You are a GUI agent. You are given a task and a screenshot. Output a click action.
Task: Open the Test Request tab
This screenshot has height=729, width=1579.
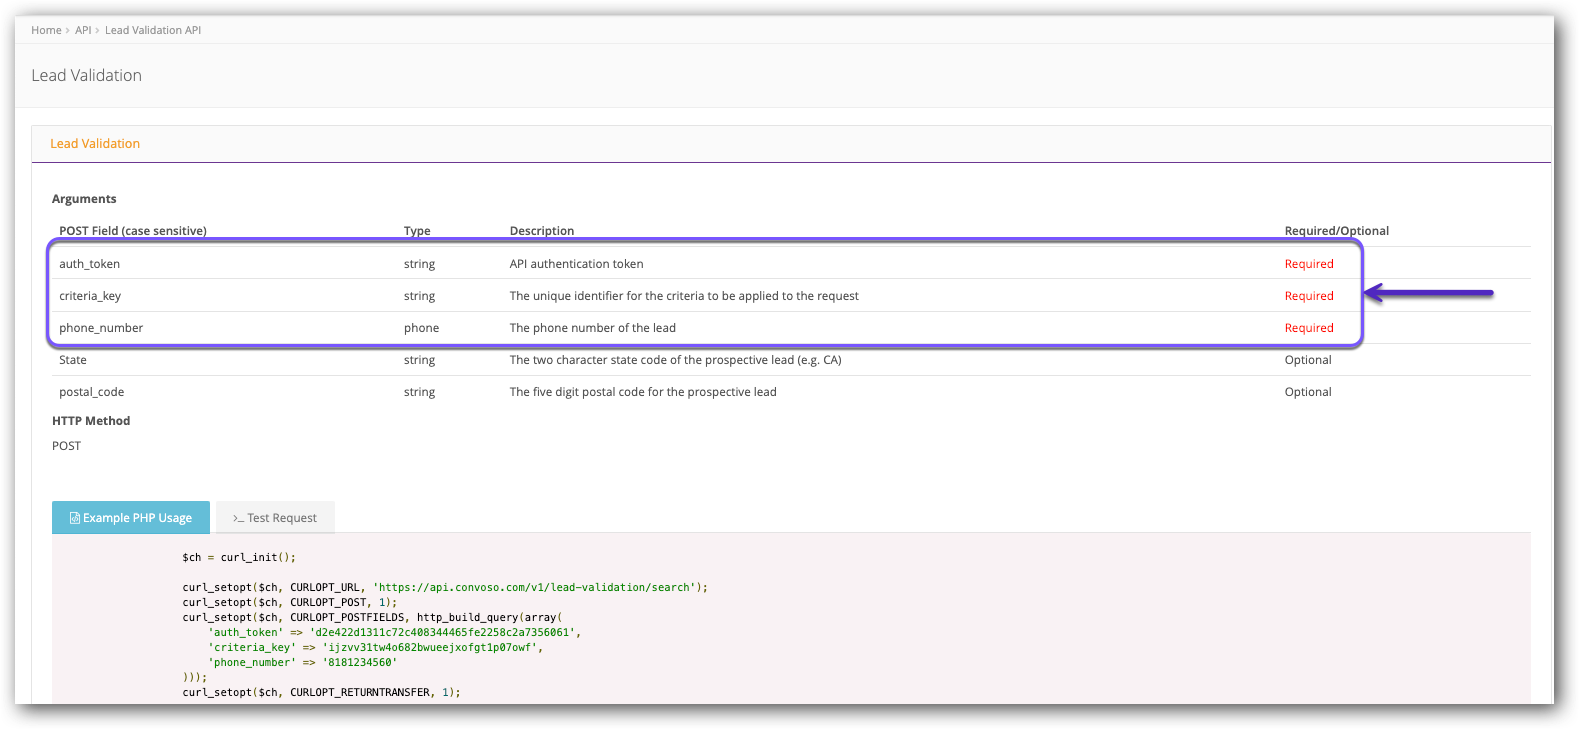[x=275, y=518]
